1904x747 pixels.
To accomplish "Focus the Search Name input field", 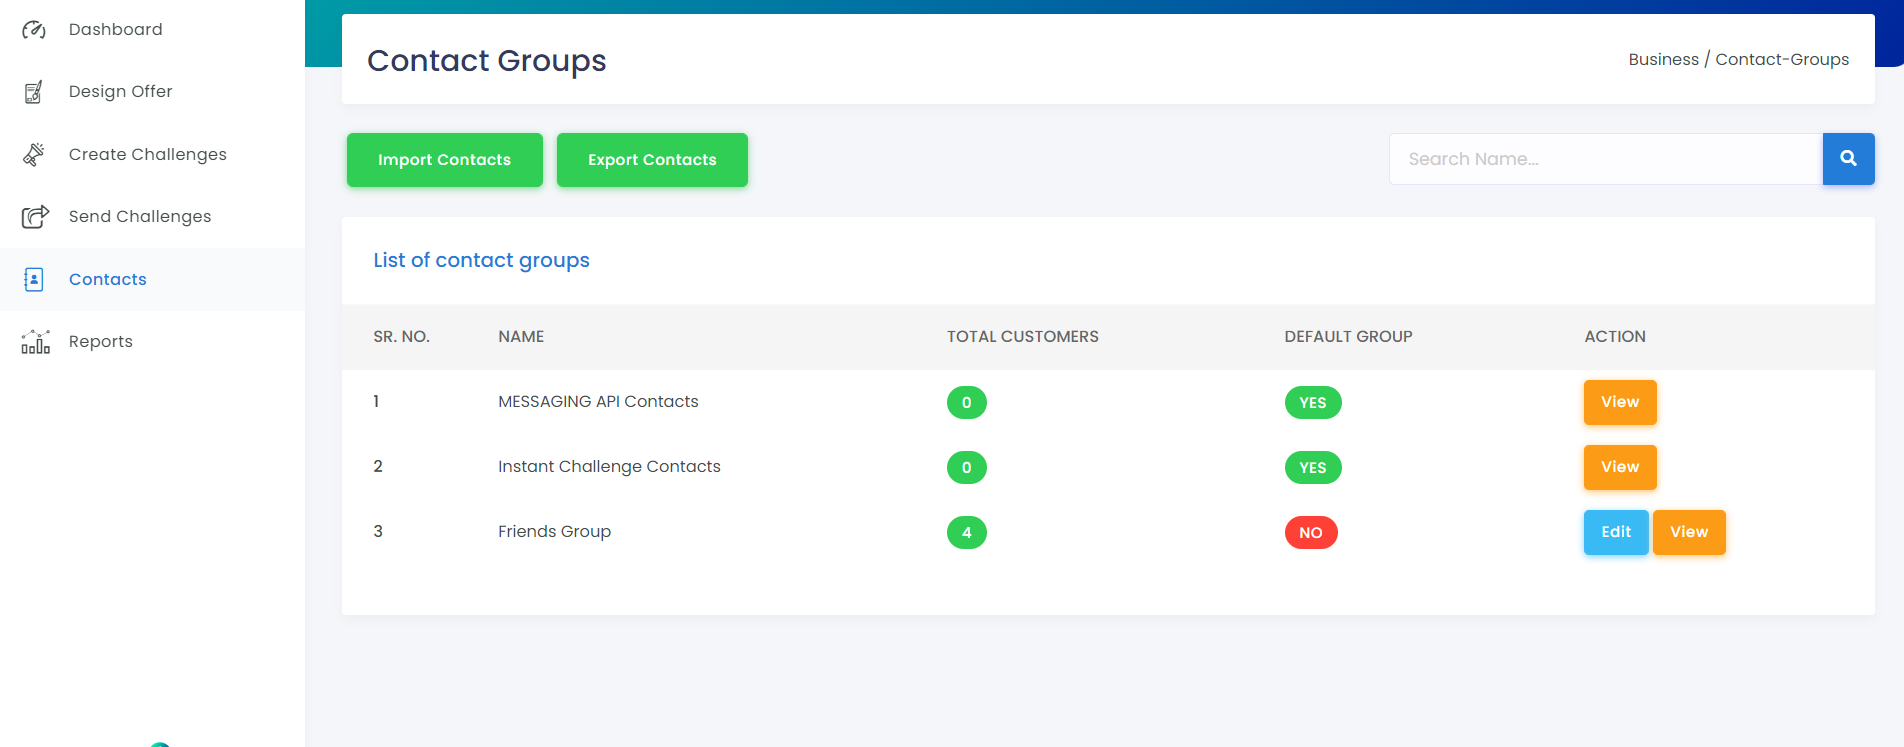I will (x=1606, y=159).
